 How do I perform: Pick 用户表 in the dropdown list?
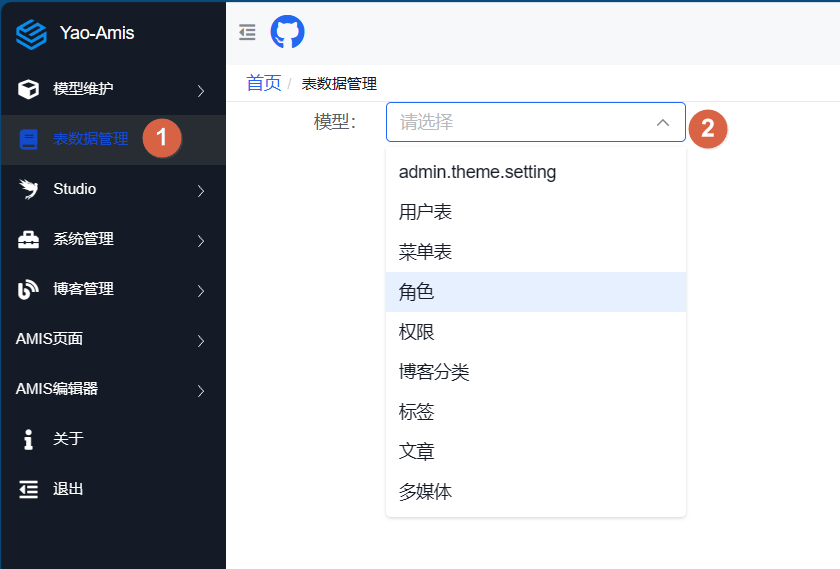pyautogui.click(x=425, y=212)
